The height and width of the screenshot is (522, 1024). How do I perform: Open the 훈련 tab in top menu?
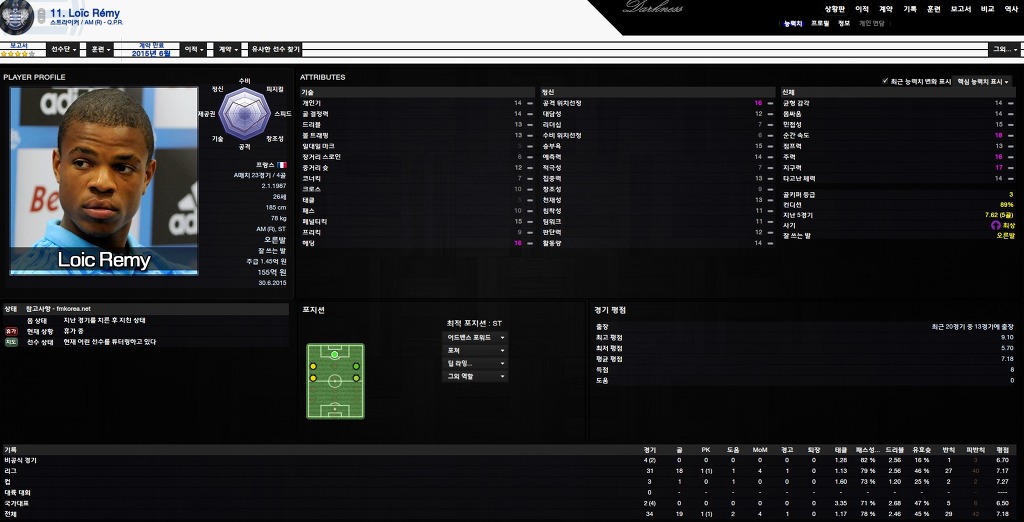click(934, 9)
